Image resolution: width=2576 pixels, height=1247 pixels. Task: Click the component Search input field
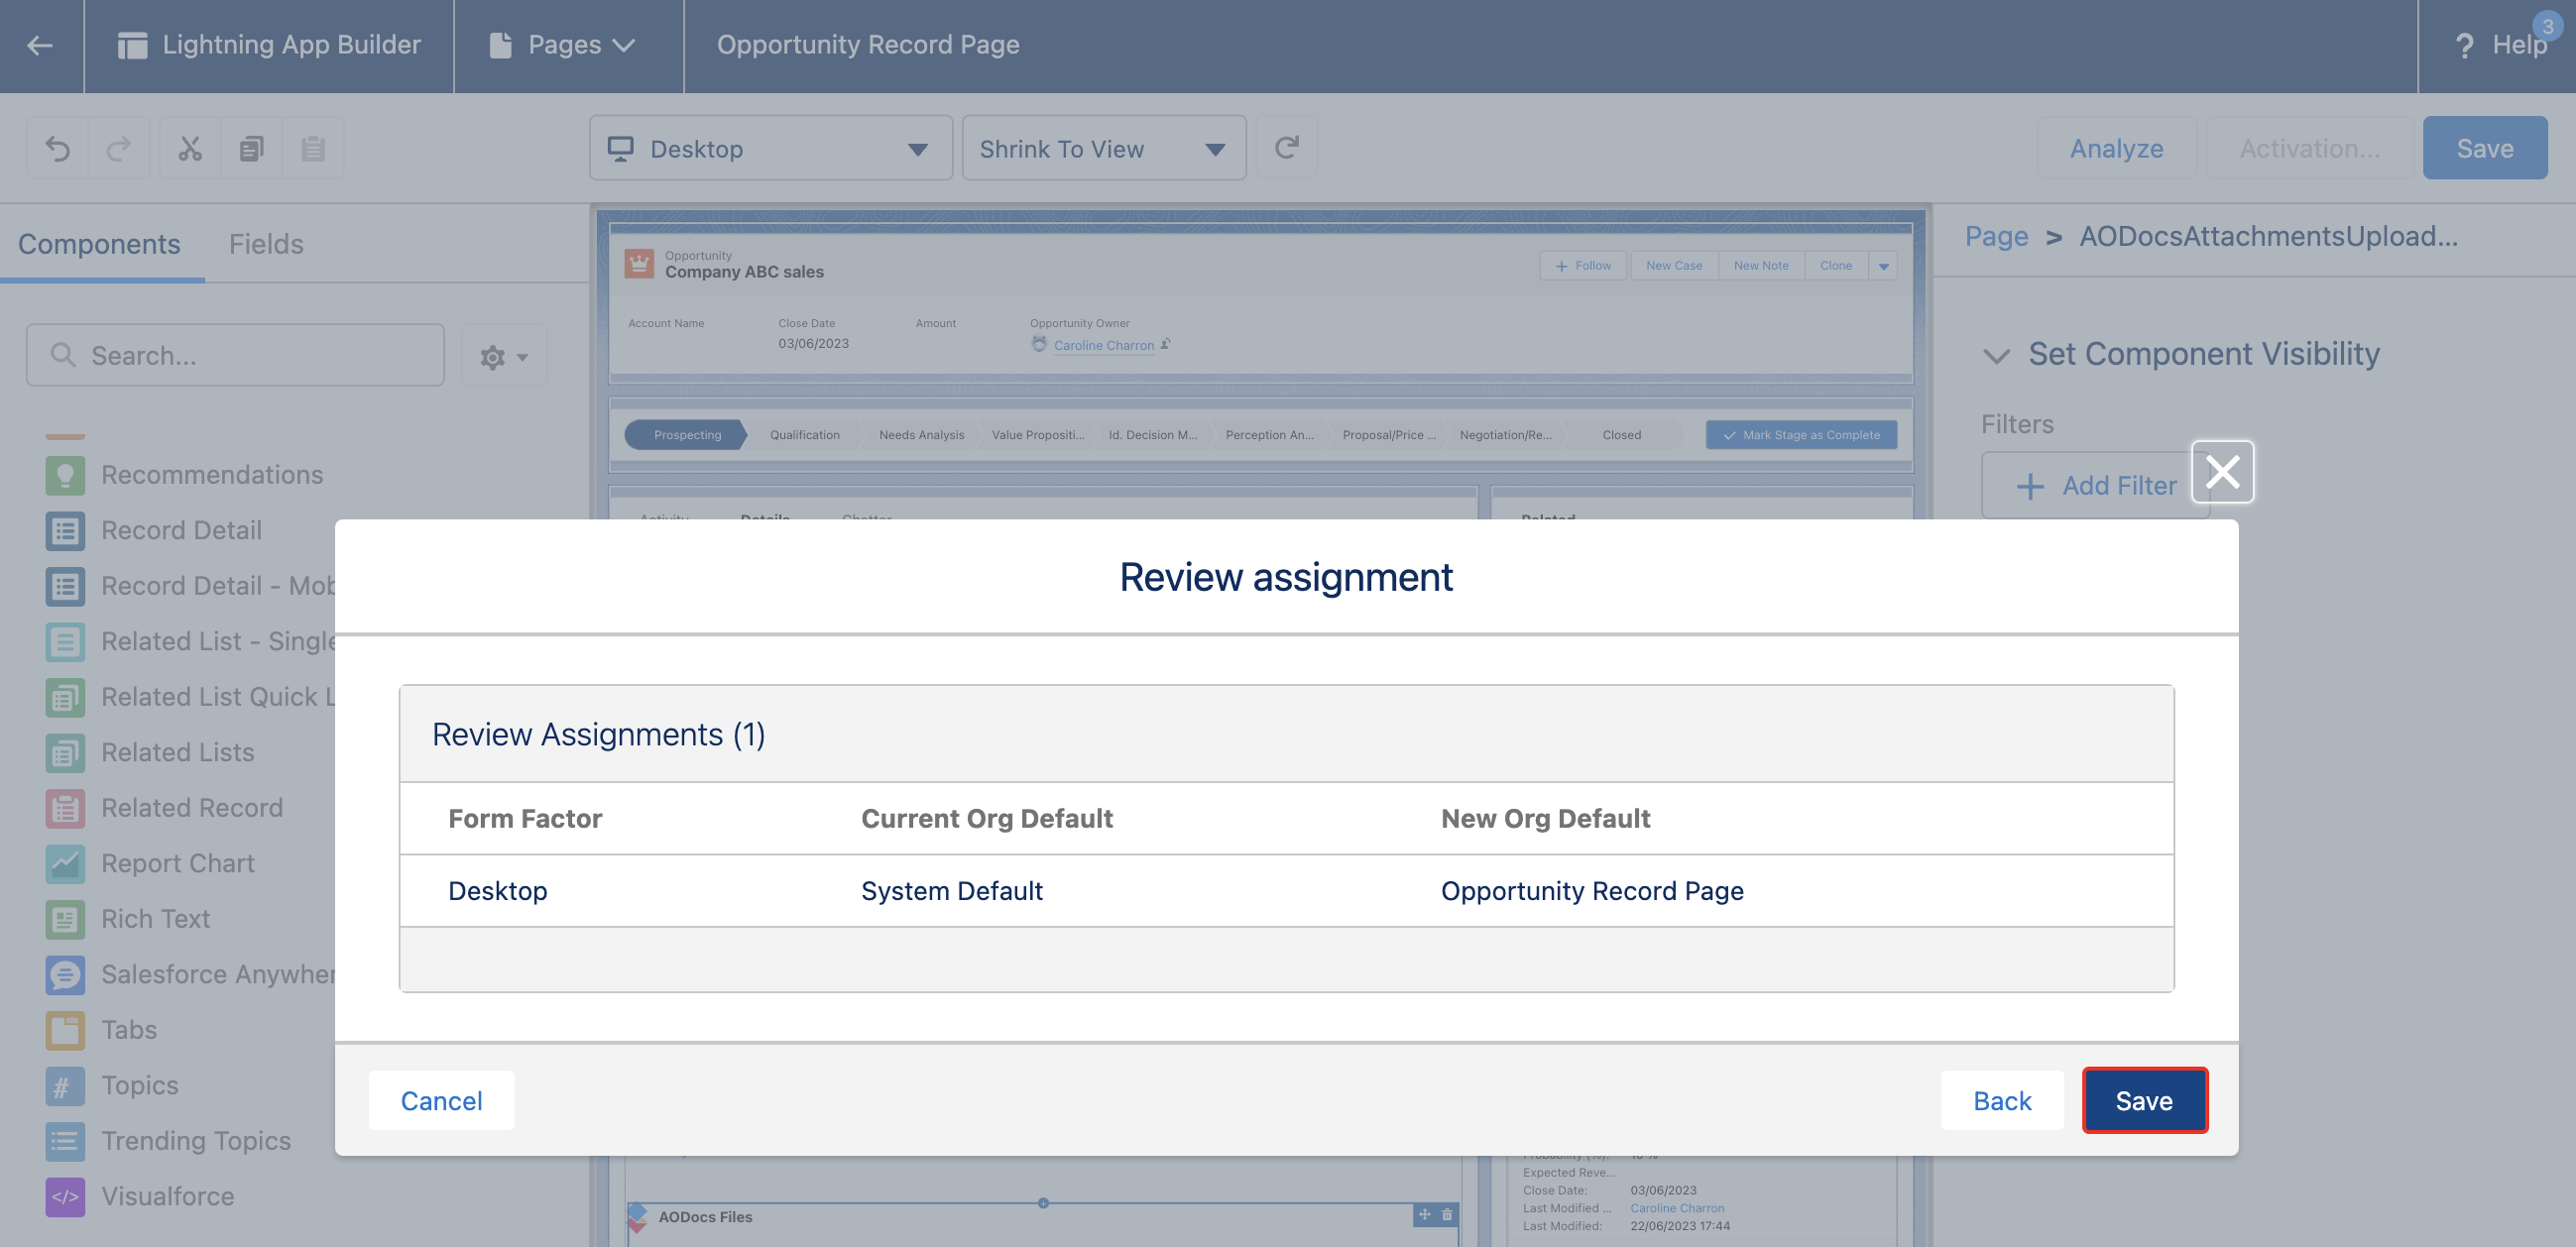236,355
